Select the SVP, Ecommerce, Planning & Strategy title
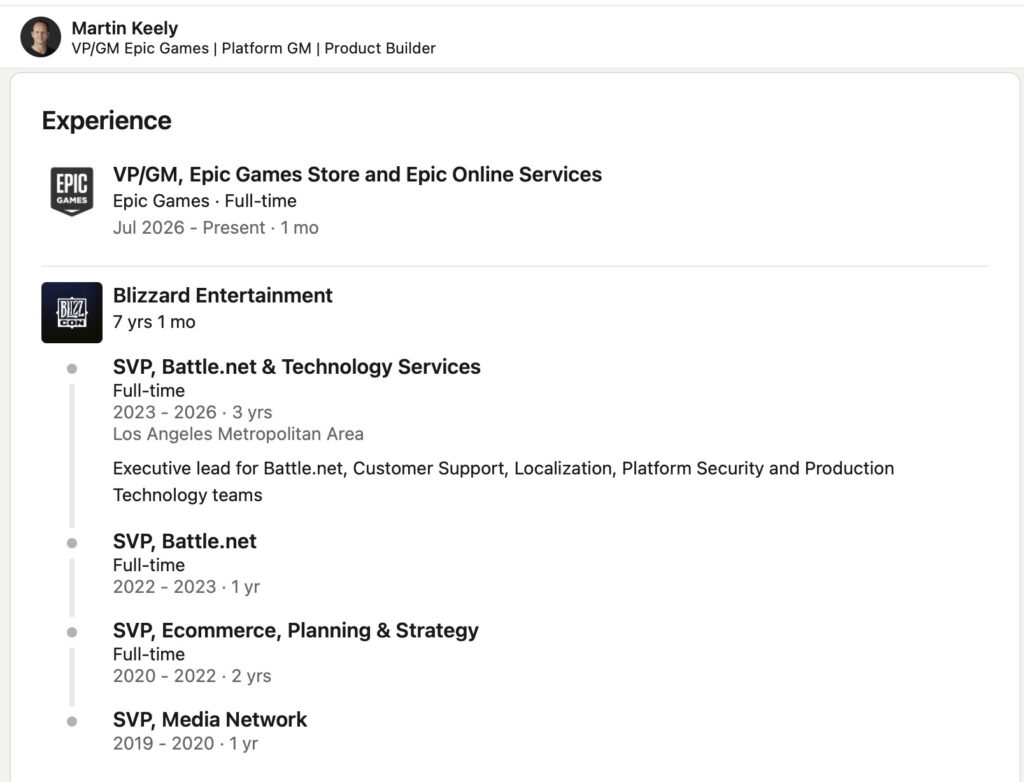 (x=296, y=630)
